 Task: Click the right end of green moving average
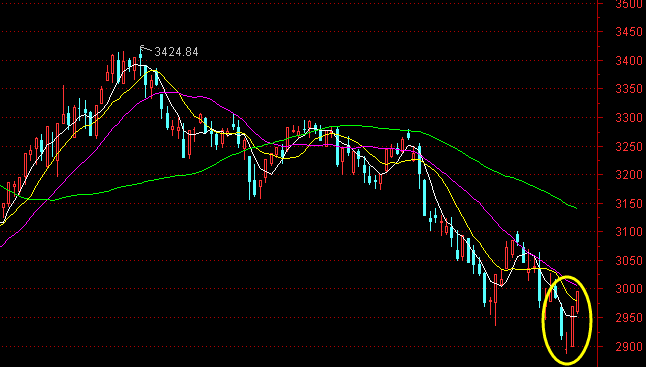point(576,208)
